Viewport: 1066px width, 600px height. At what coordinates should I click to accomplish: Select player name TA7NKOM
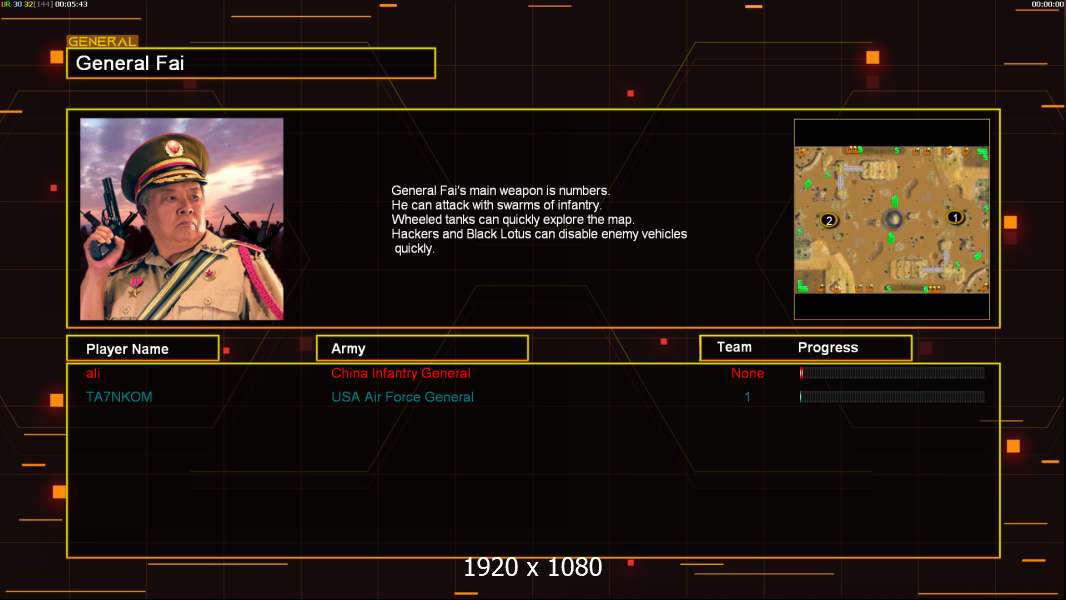point(119,397)
